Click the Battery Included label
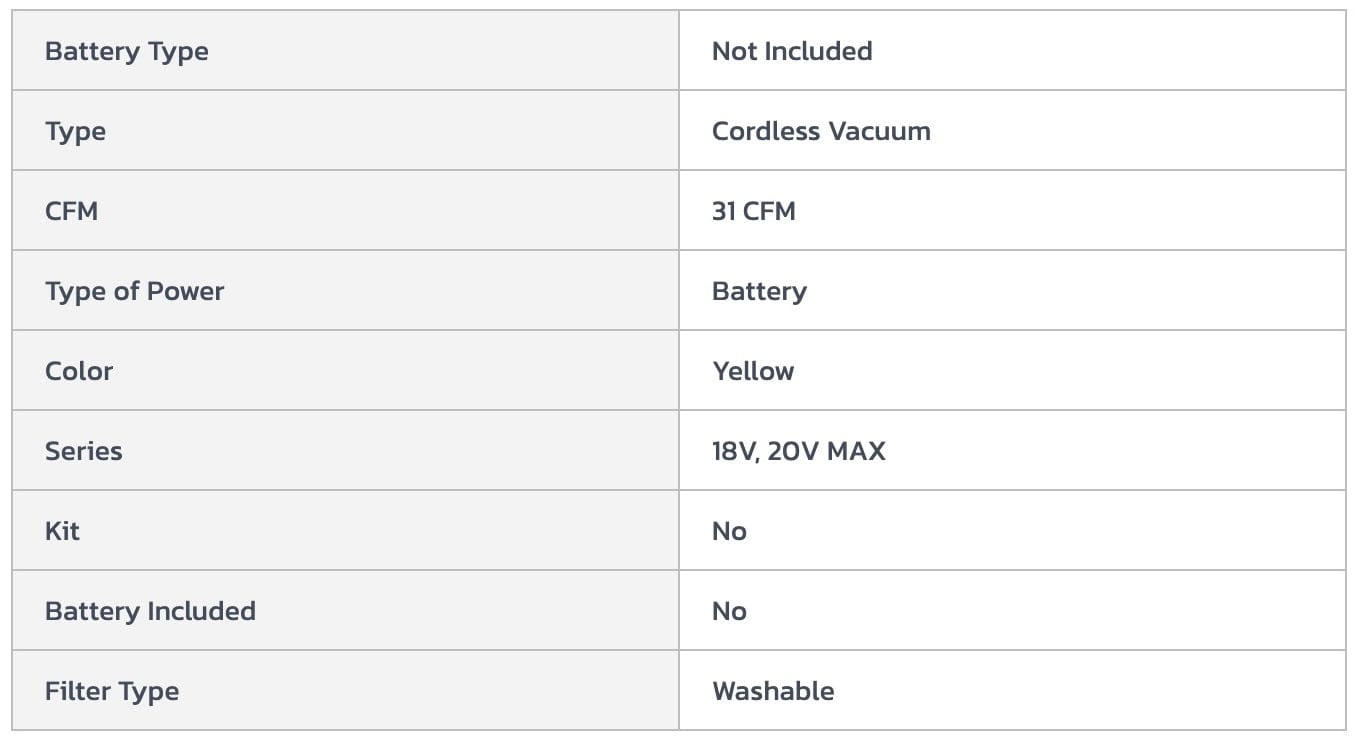 pos(150,611)
